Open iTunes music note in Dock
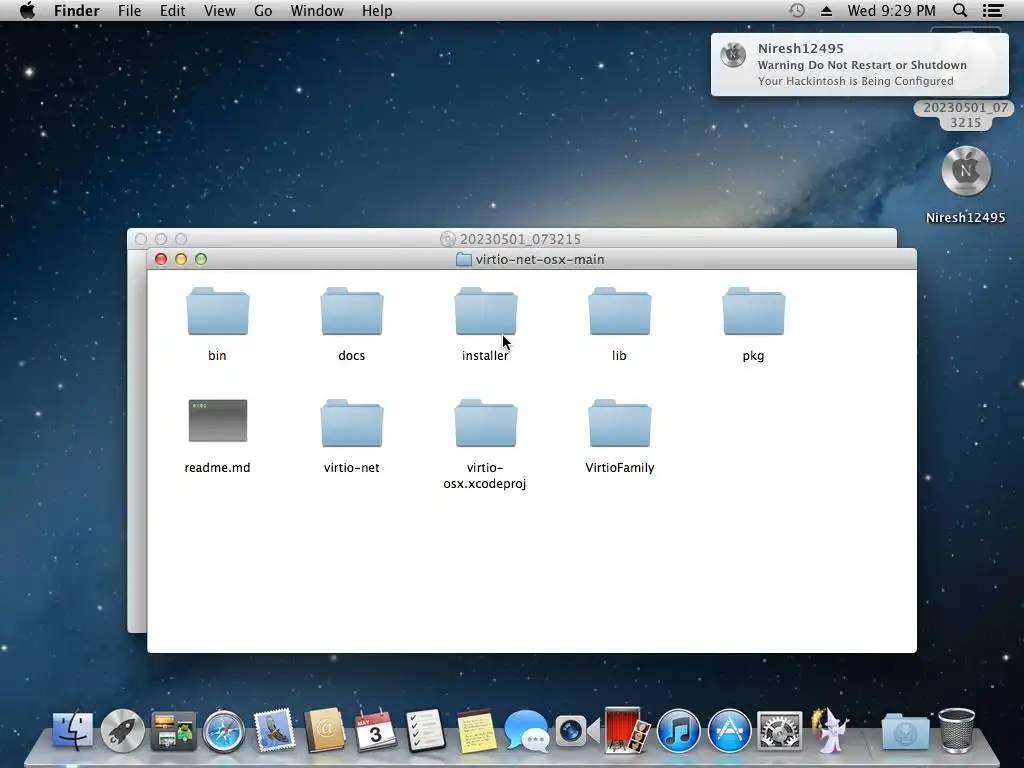This screenshot has width=1024, height=768. click(678, 731)
